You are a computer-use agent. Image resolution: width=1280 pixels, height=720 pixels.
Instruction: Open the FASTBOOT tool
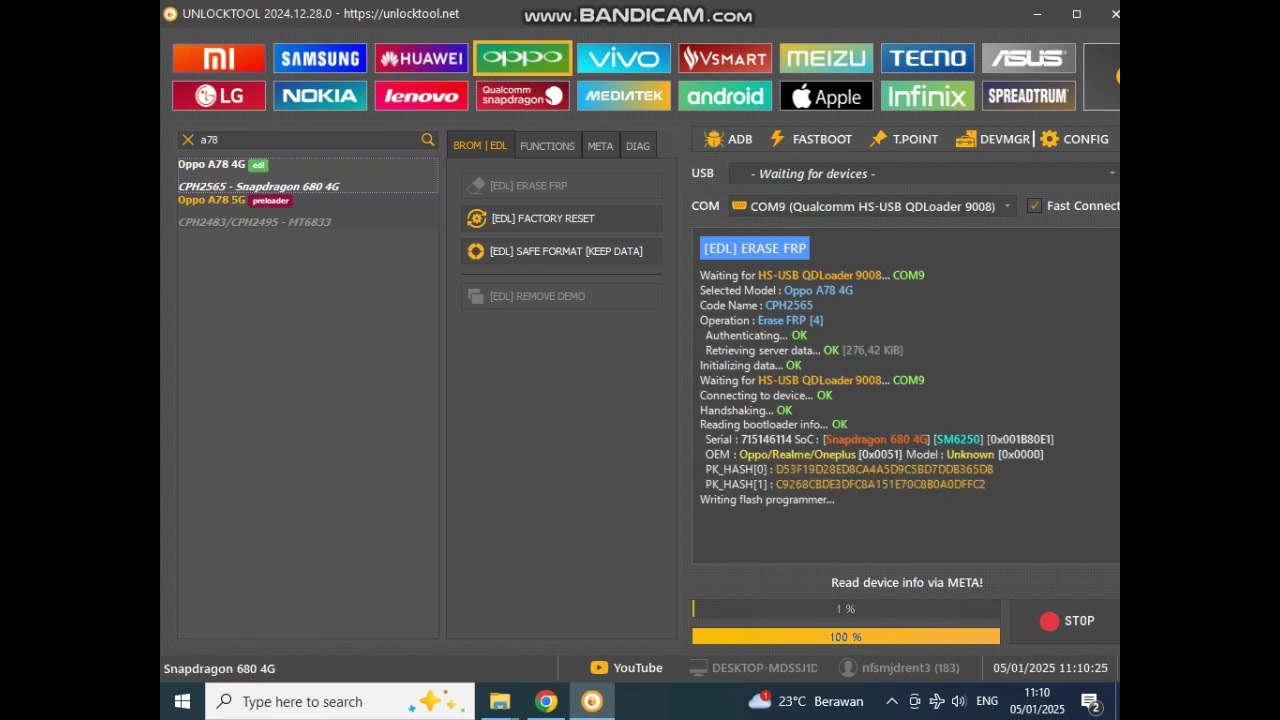tap(810, 139)
